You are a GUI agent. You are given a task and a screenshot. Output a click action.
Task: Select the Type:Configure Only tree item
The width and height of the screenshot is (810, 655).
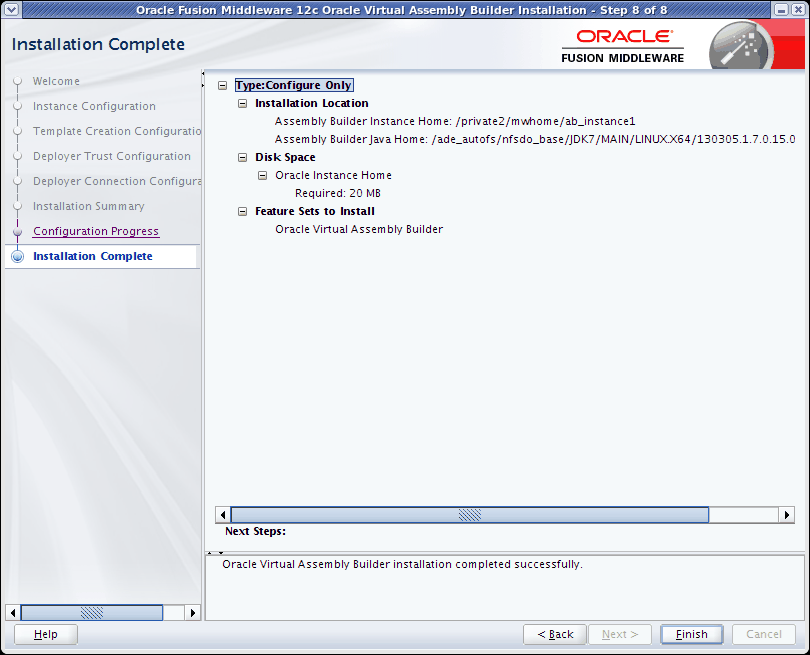294,85
